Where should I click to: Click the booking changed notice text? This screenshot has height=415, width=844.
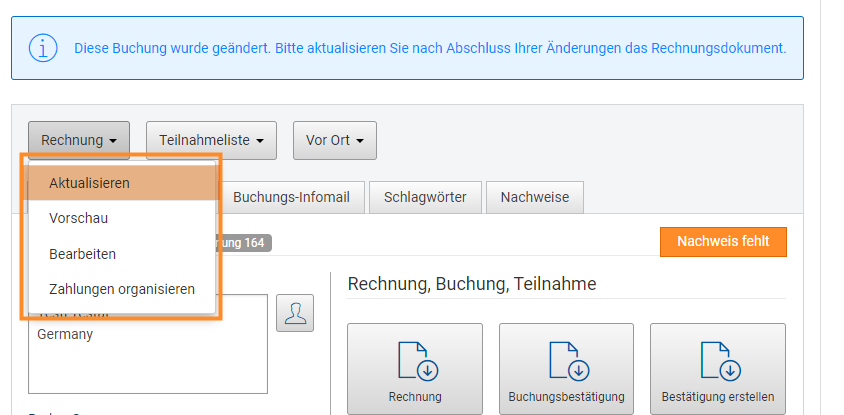click(430, 47)
